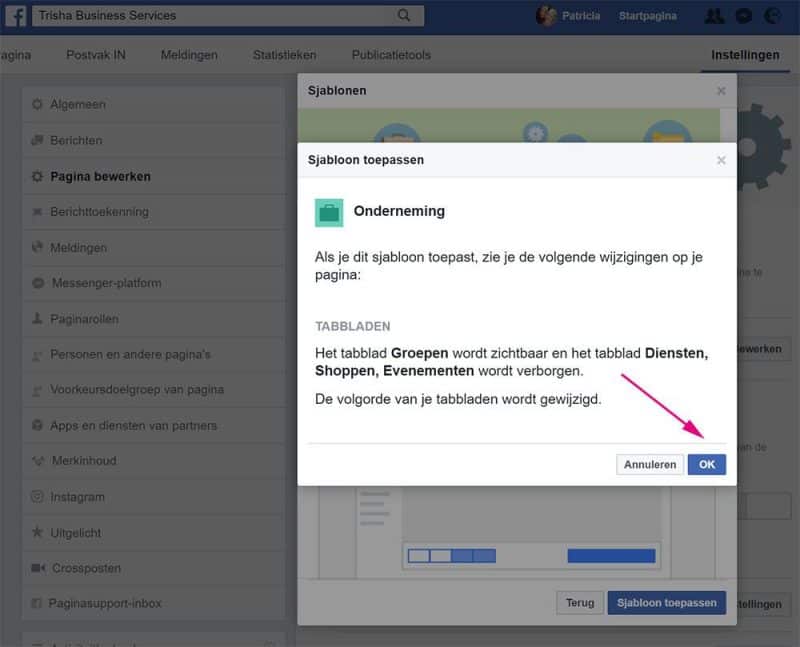Screen dimensions: 800x647
Task: Select Berichttoekenning in settings sidebar
Action: click(153, 211)
